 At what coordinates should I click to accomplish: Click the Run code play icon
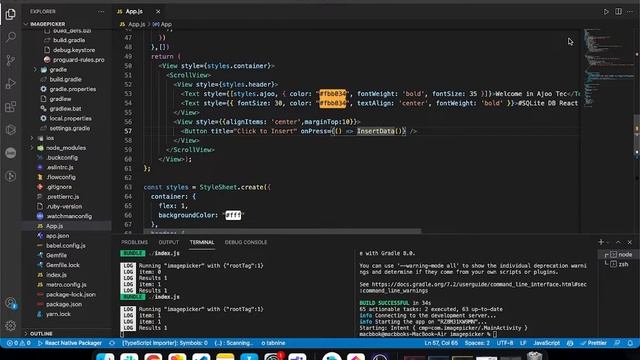point(606,11)
